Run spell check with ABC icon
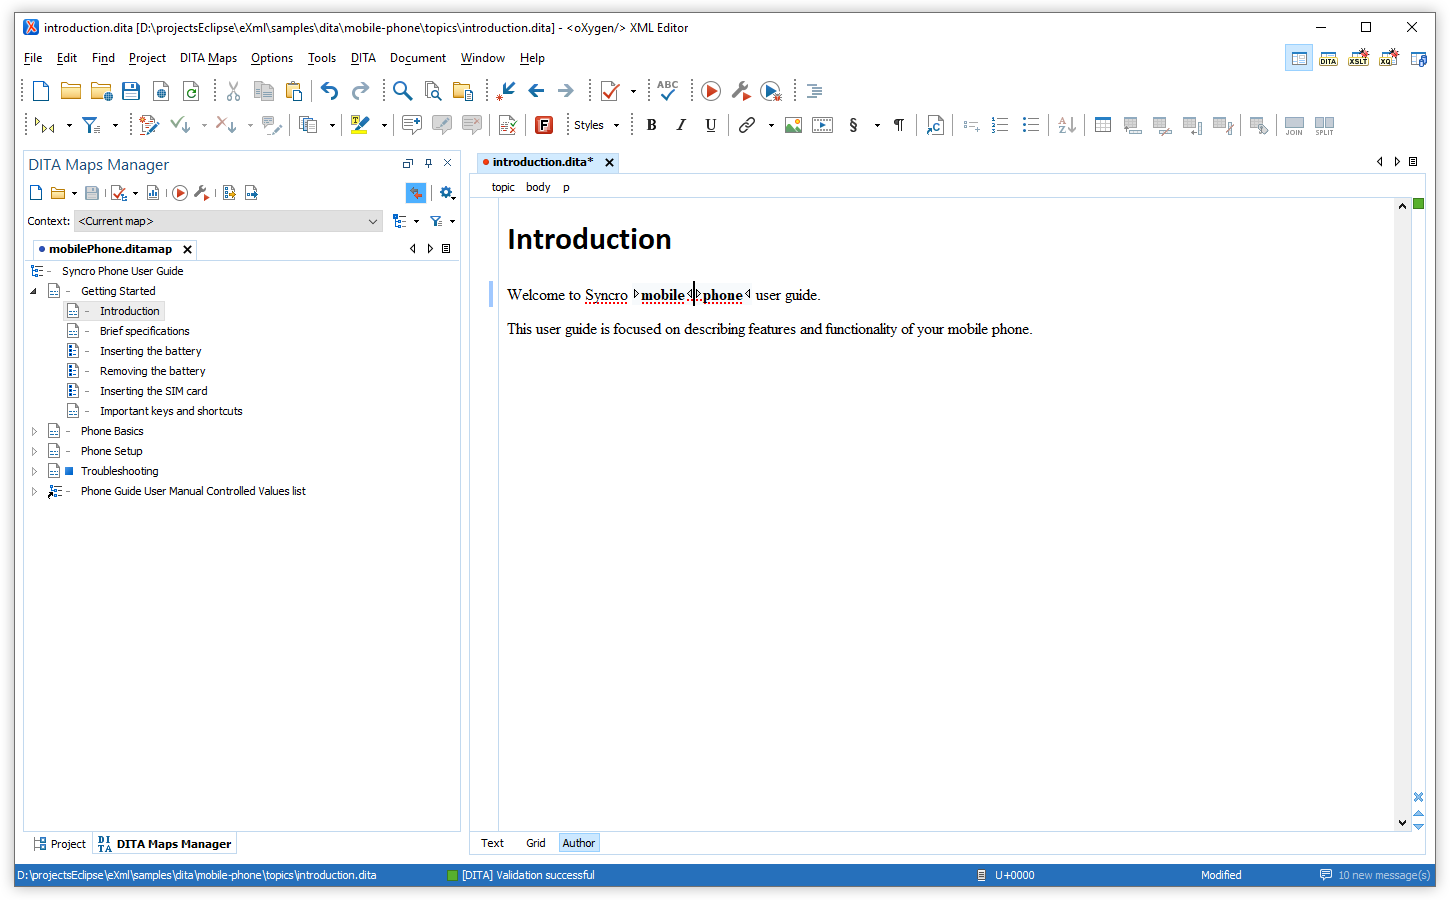The height and width of the screenshot is (900, 1450). pos(668,91)
